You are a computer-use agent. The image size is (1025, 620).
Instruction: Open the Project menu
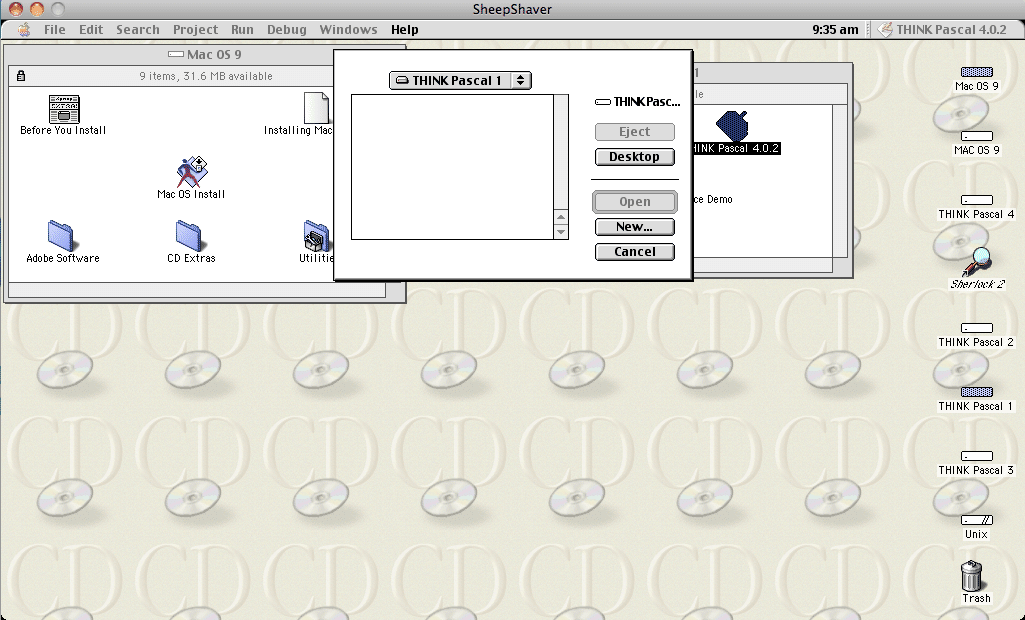(x=195, y=29)
